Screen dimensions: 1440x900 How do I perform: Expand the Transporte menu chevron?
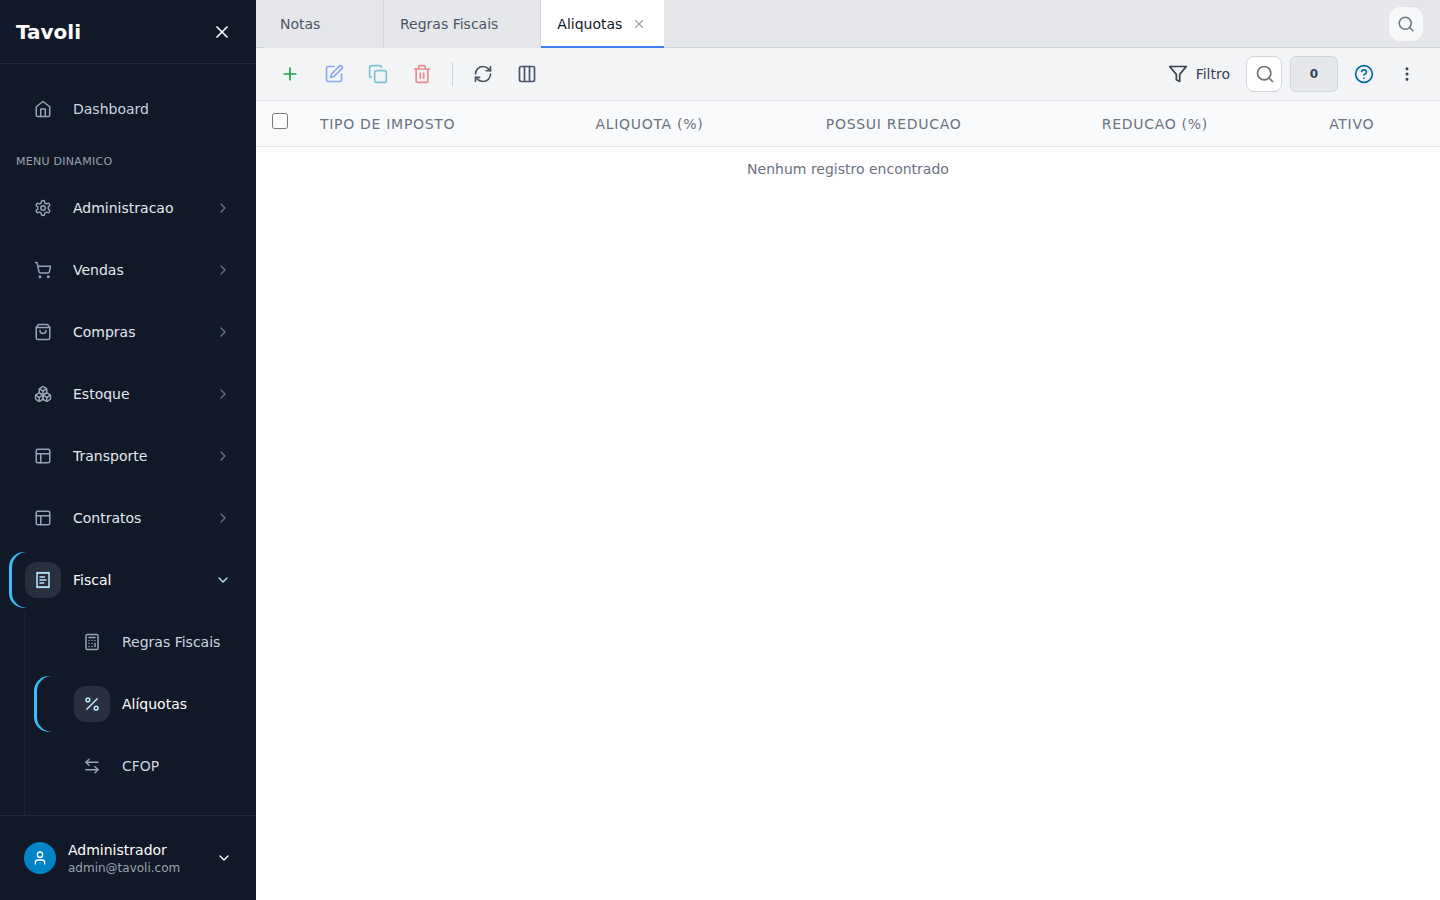(223, 456)
